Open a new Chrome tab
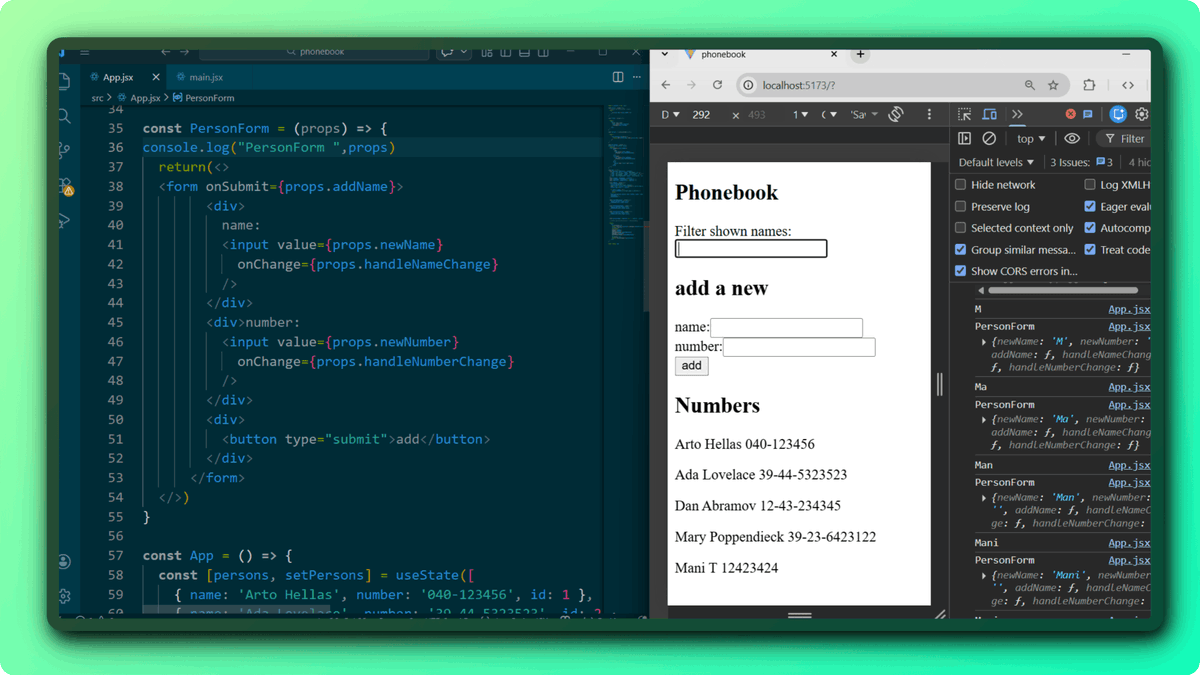 click(861, 54)
